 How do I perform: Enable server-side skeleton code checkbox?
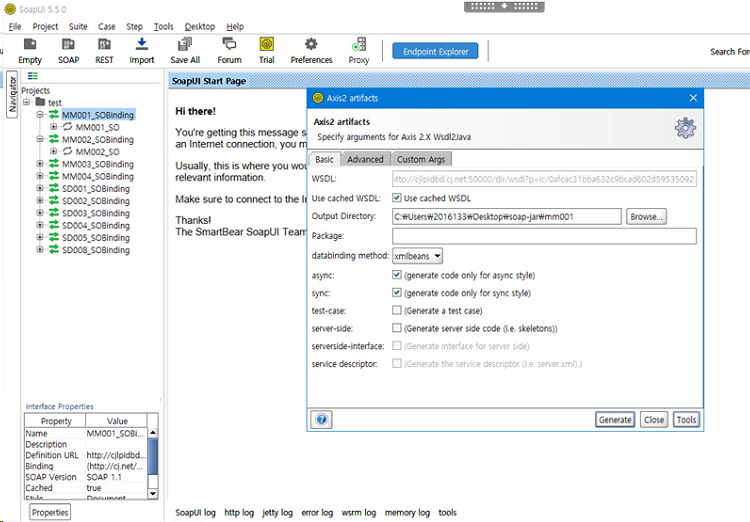click(397, 328)
